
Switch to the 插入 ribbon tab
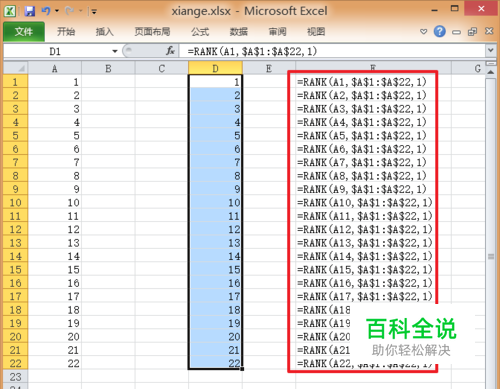click(x=105, y=32)
